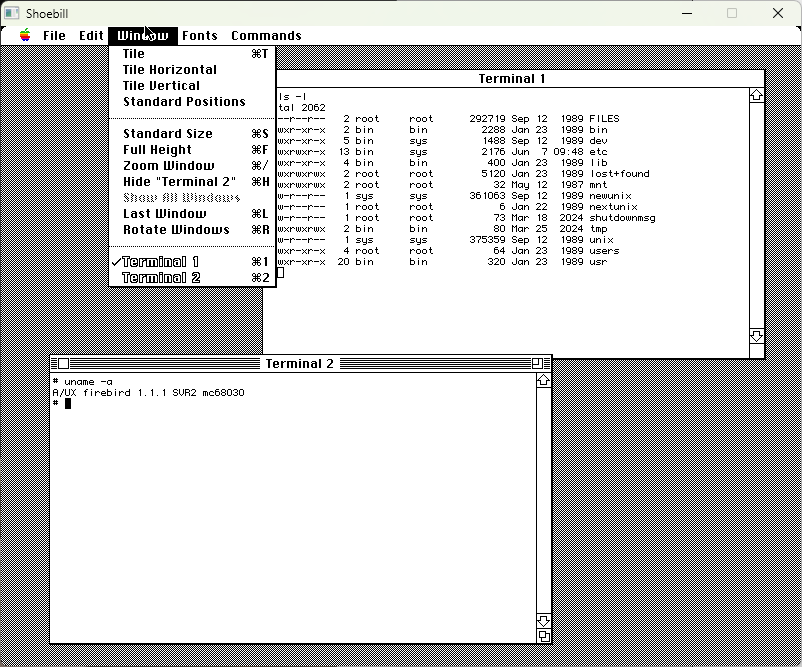Choose Last Window menu item

point(192,213)
